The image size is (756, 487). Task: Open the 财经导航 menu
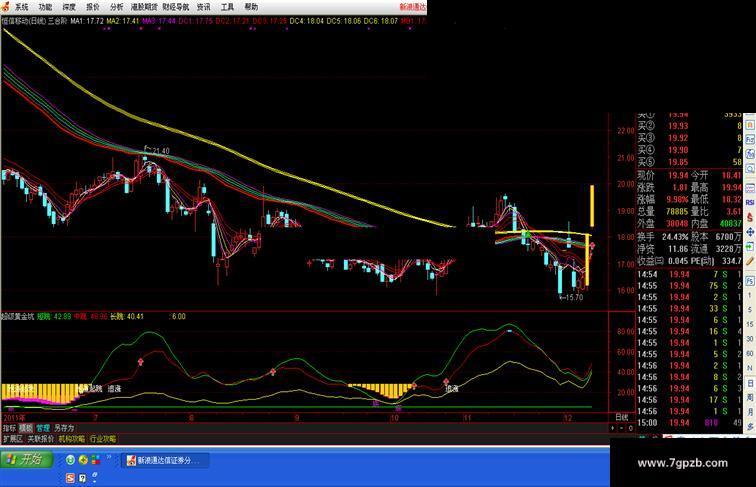(x=176, y=7)
